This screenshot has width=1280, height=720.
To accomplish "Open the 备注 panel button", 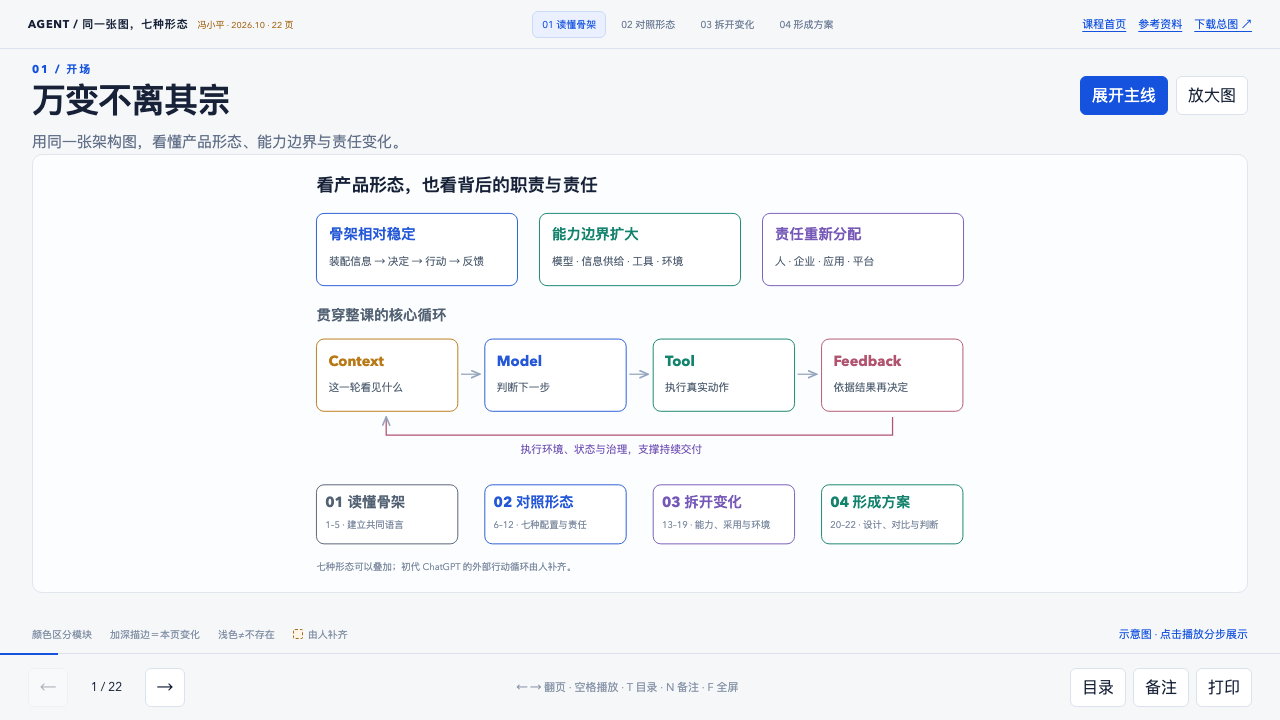I will pos(1161,687).
